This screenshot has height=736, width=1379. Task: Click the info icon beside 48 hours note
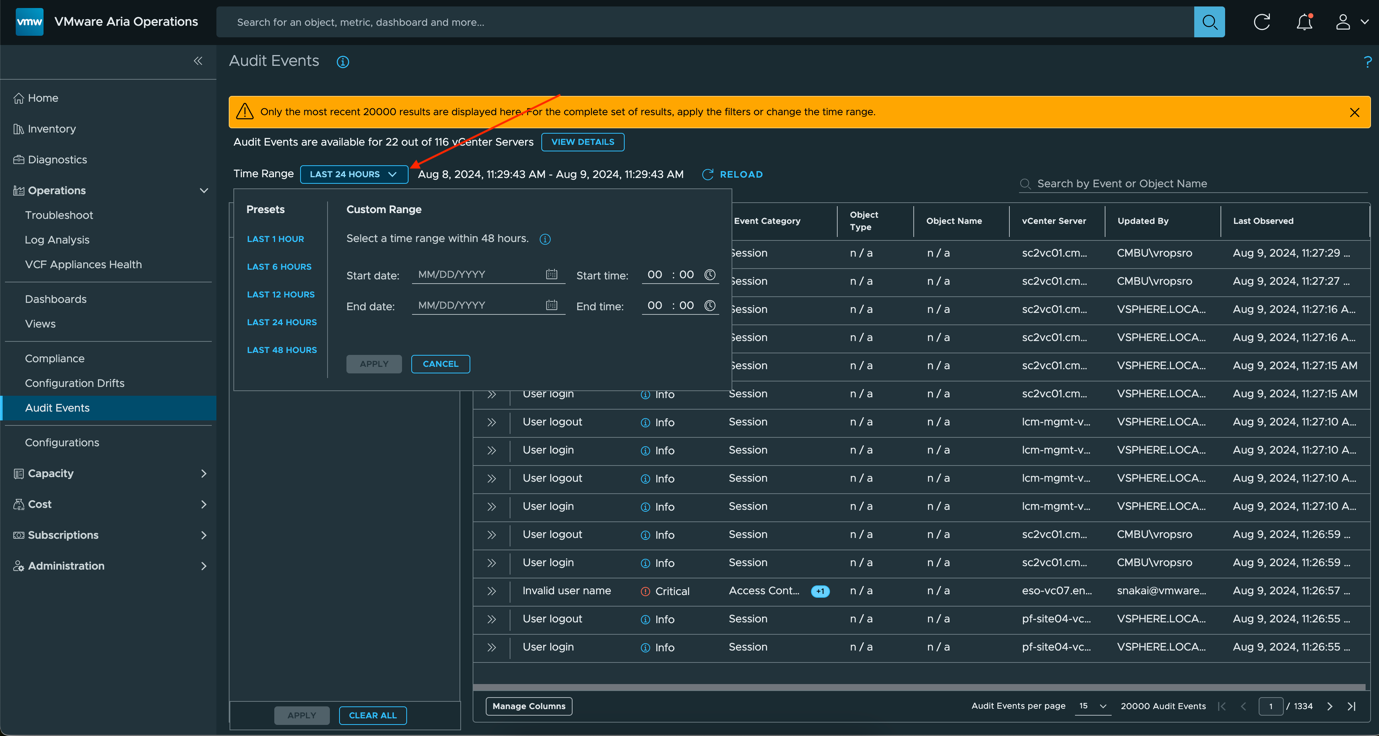pos(545,239)
